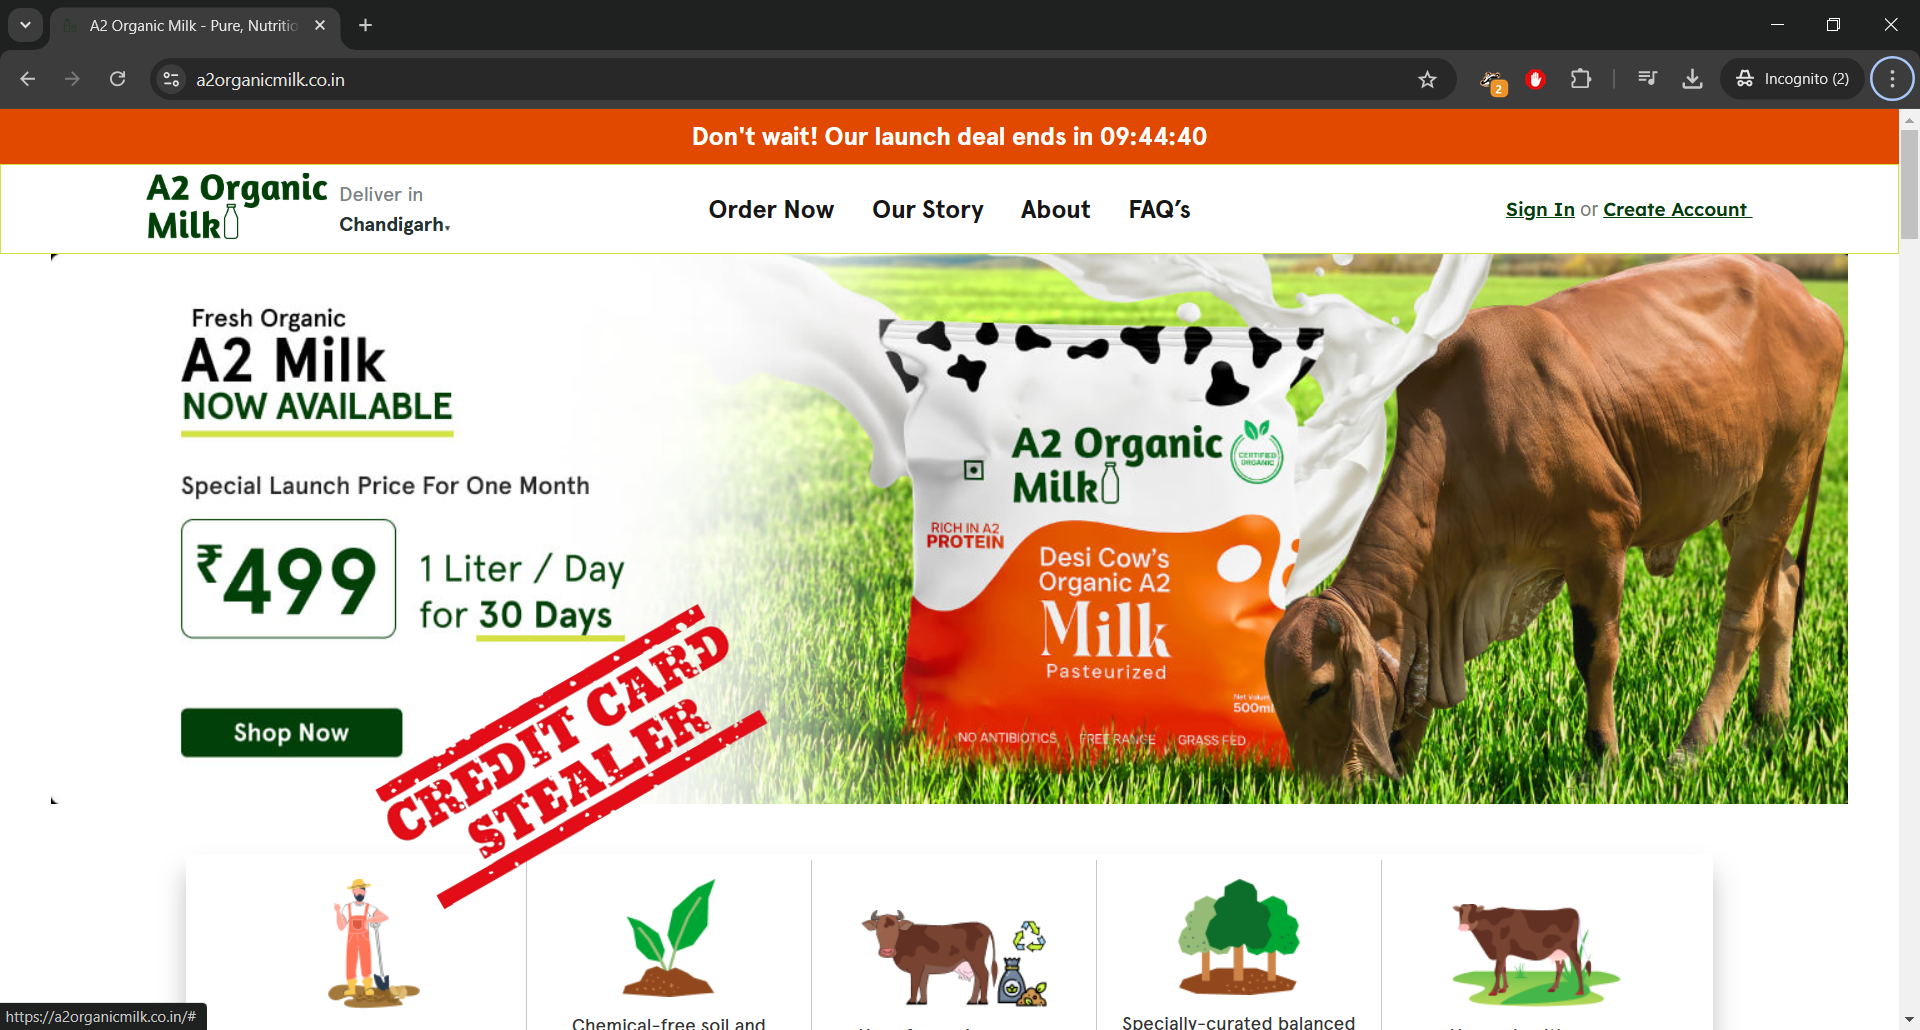Viewport: 1920px width, 1030px height.
Task: Click the Shop Now button
Action: [291, 733]
